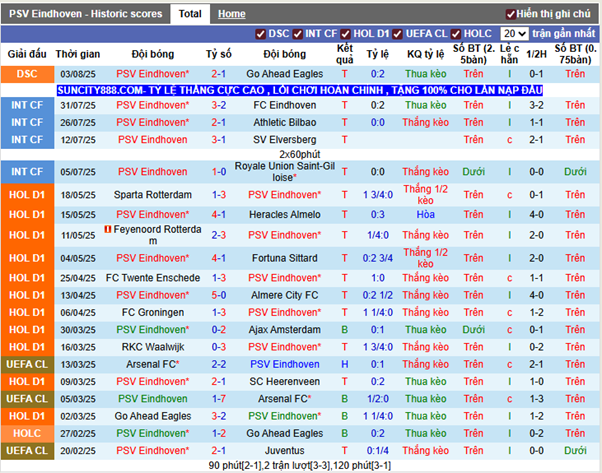Click the 0:1/4 odds for Juventus match
The width and height of the screenshot is (602, 473).
click(x=377, y=451)
